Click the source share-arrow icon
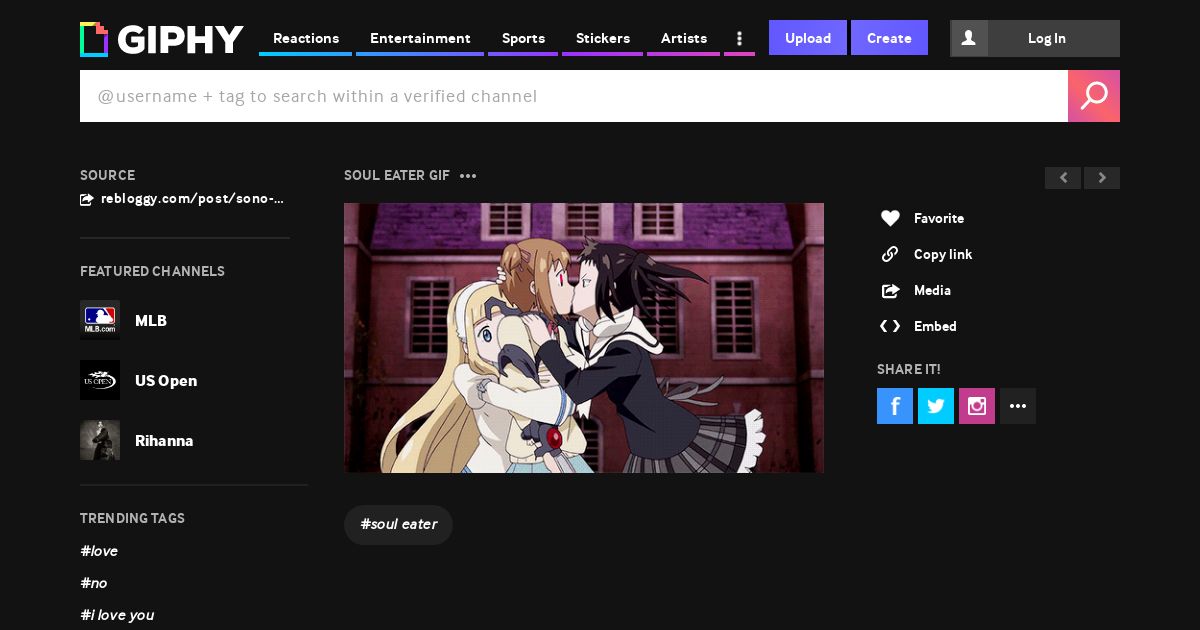Viewport: 1200px width, 630px height. [x=87, y=199]
